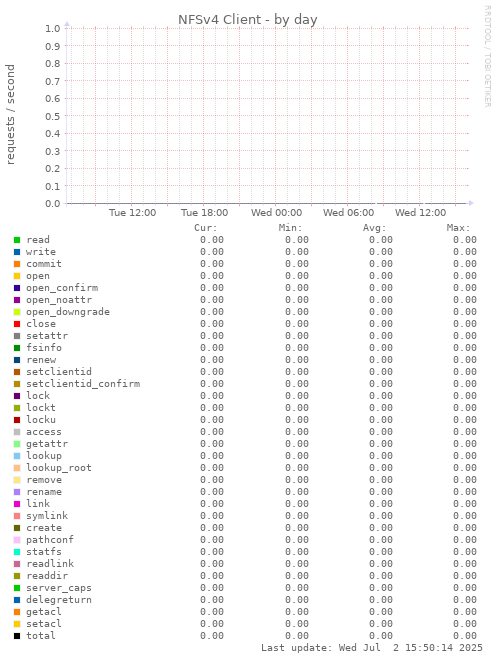497x660 pixels.
Task: Click the black total legend swatch
Action: click(17, 636)
